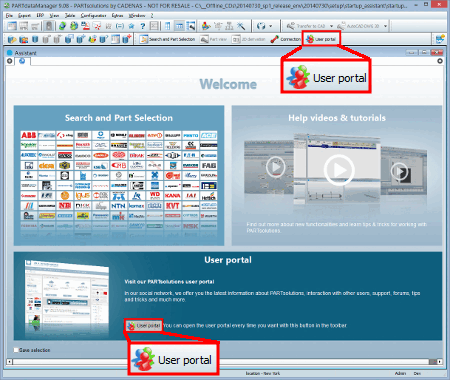The height and width of the screenshot is (380, 450).
Task: Click the database with users icon
Action: [23, 39]
